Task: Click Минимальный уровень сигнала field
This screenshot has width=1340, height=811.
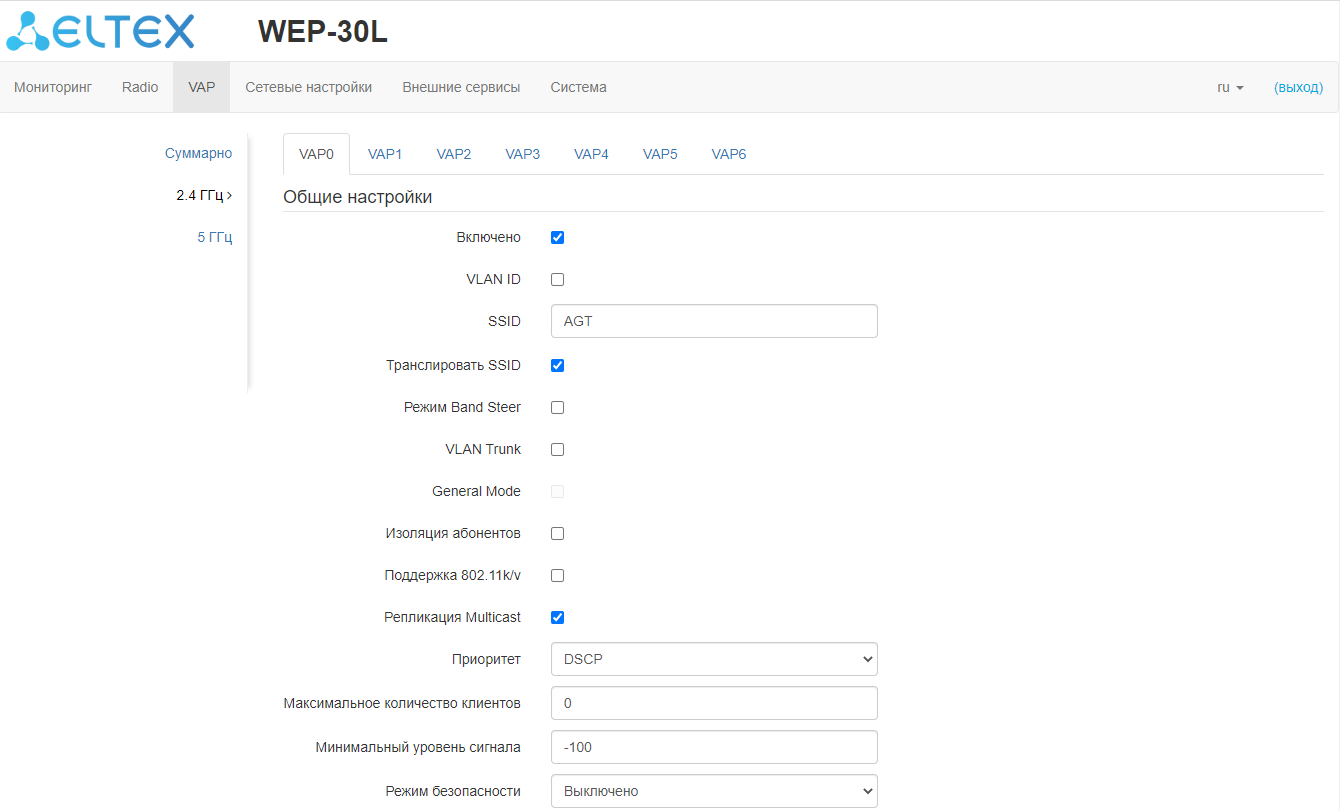Action: point(714,747)
